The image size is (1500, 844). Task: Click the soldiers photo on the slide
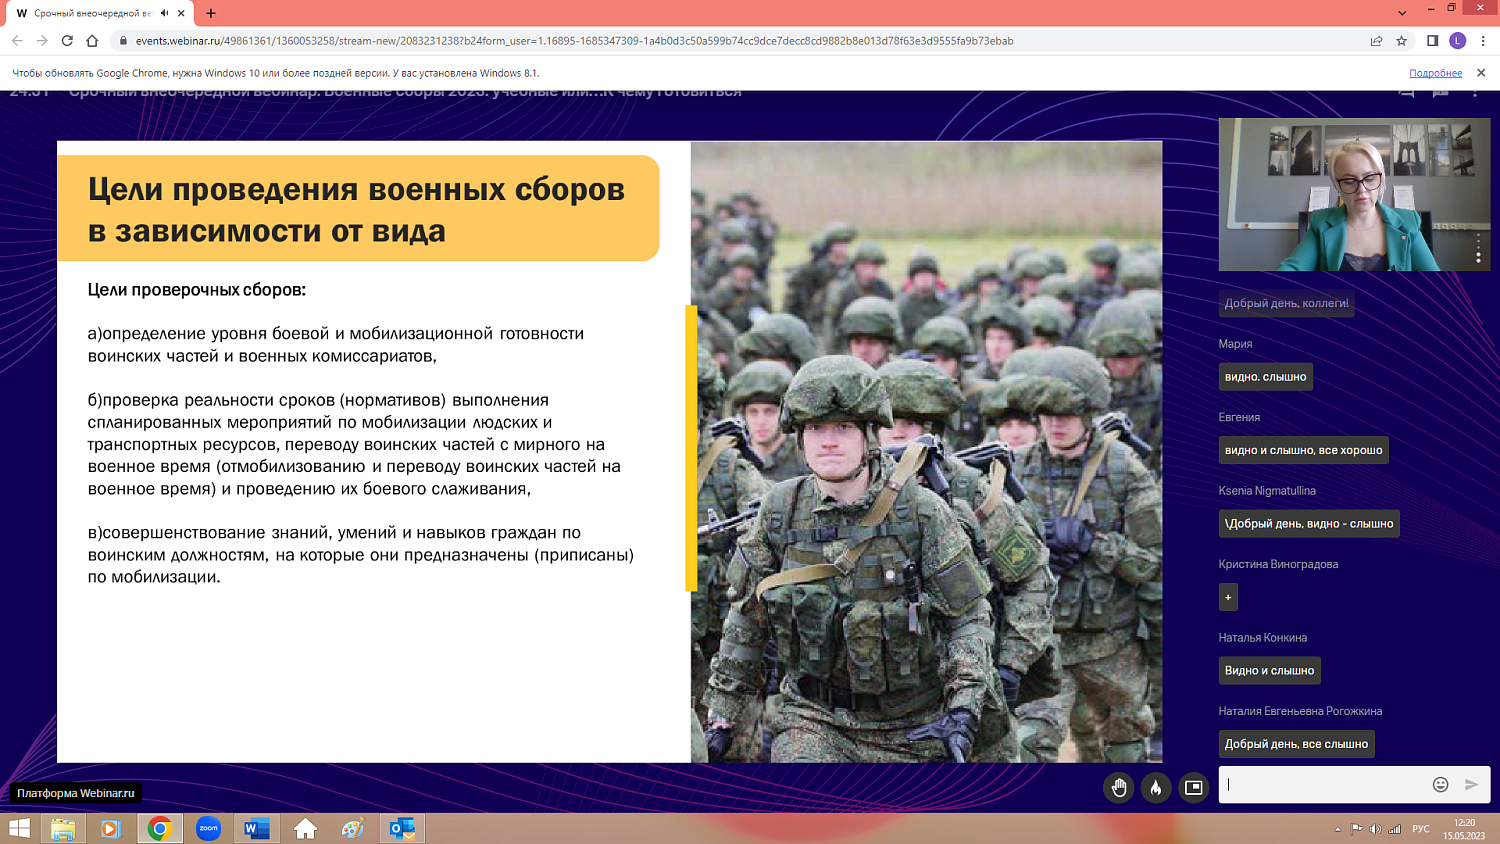(x=926, y=452)
